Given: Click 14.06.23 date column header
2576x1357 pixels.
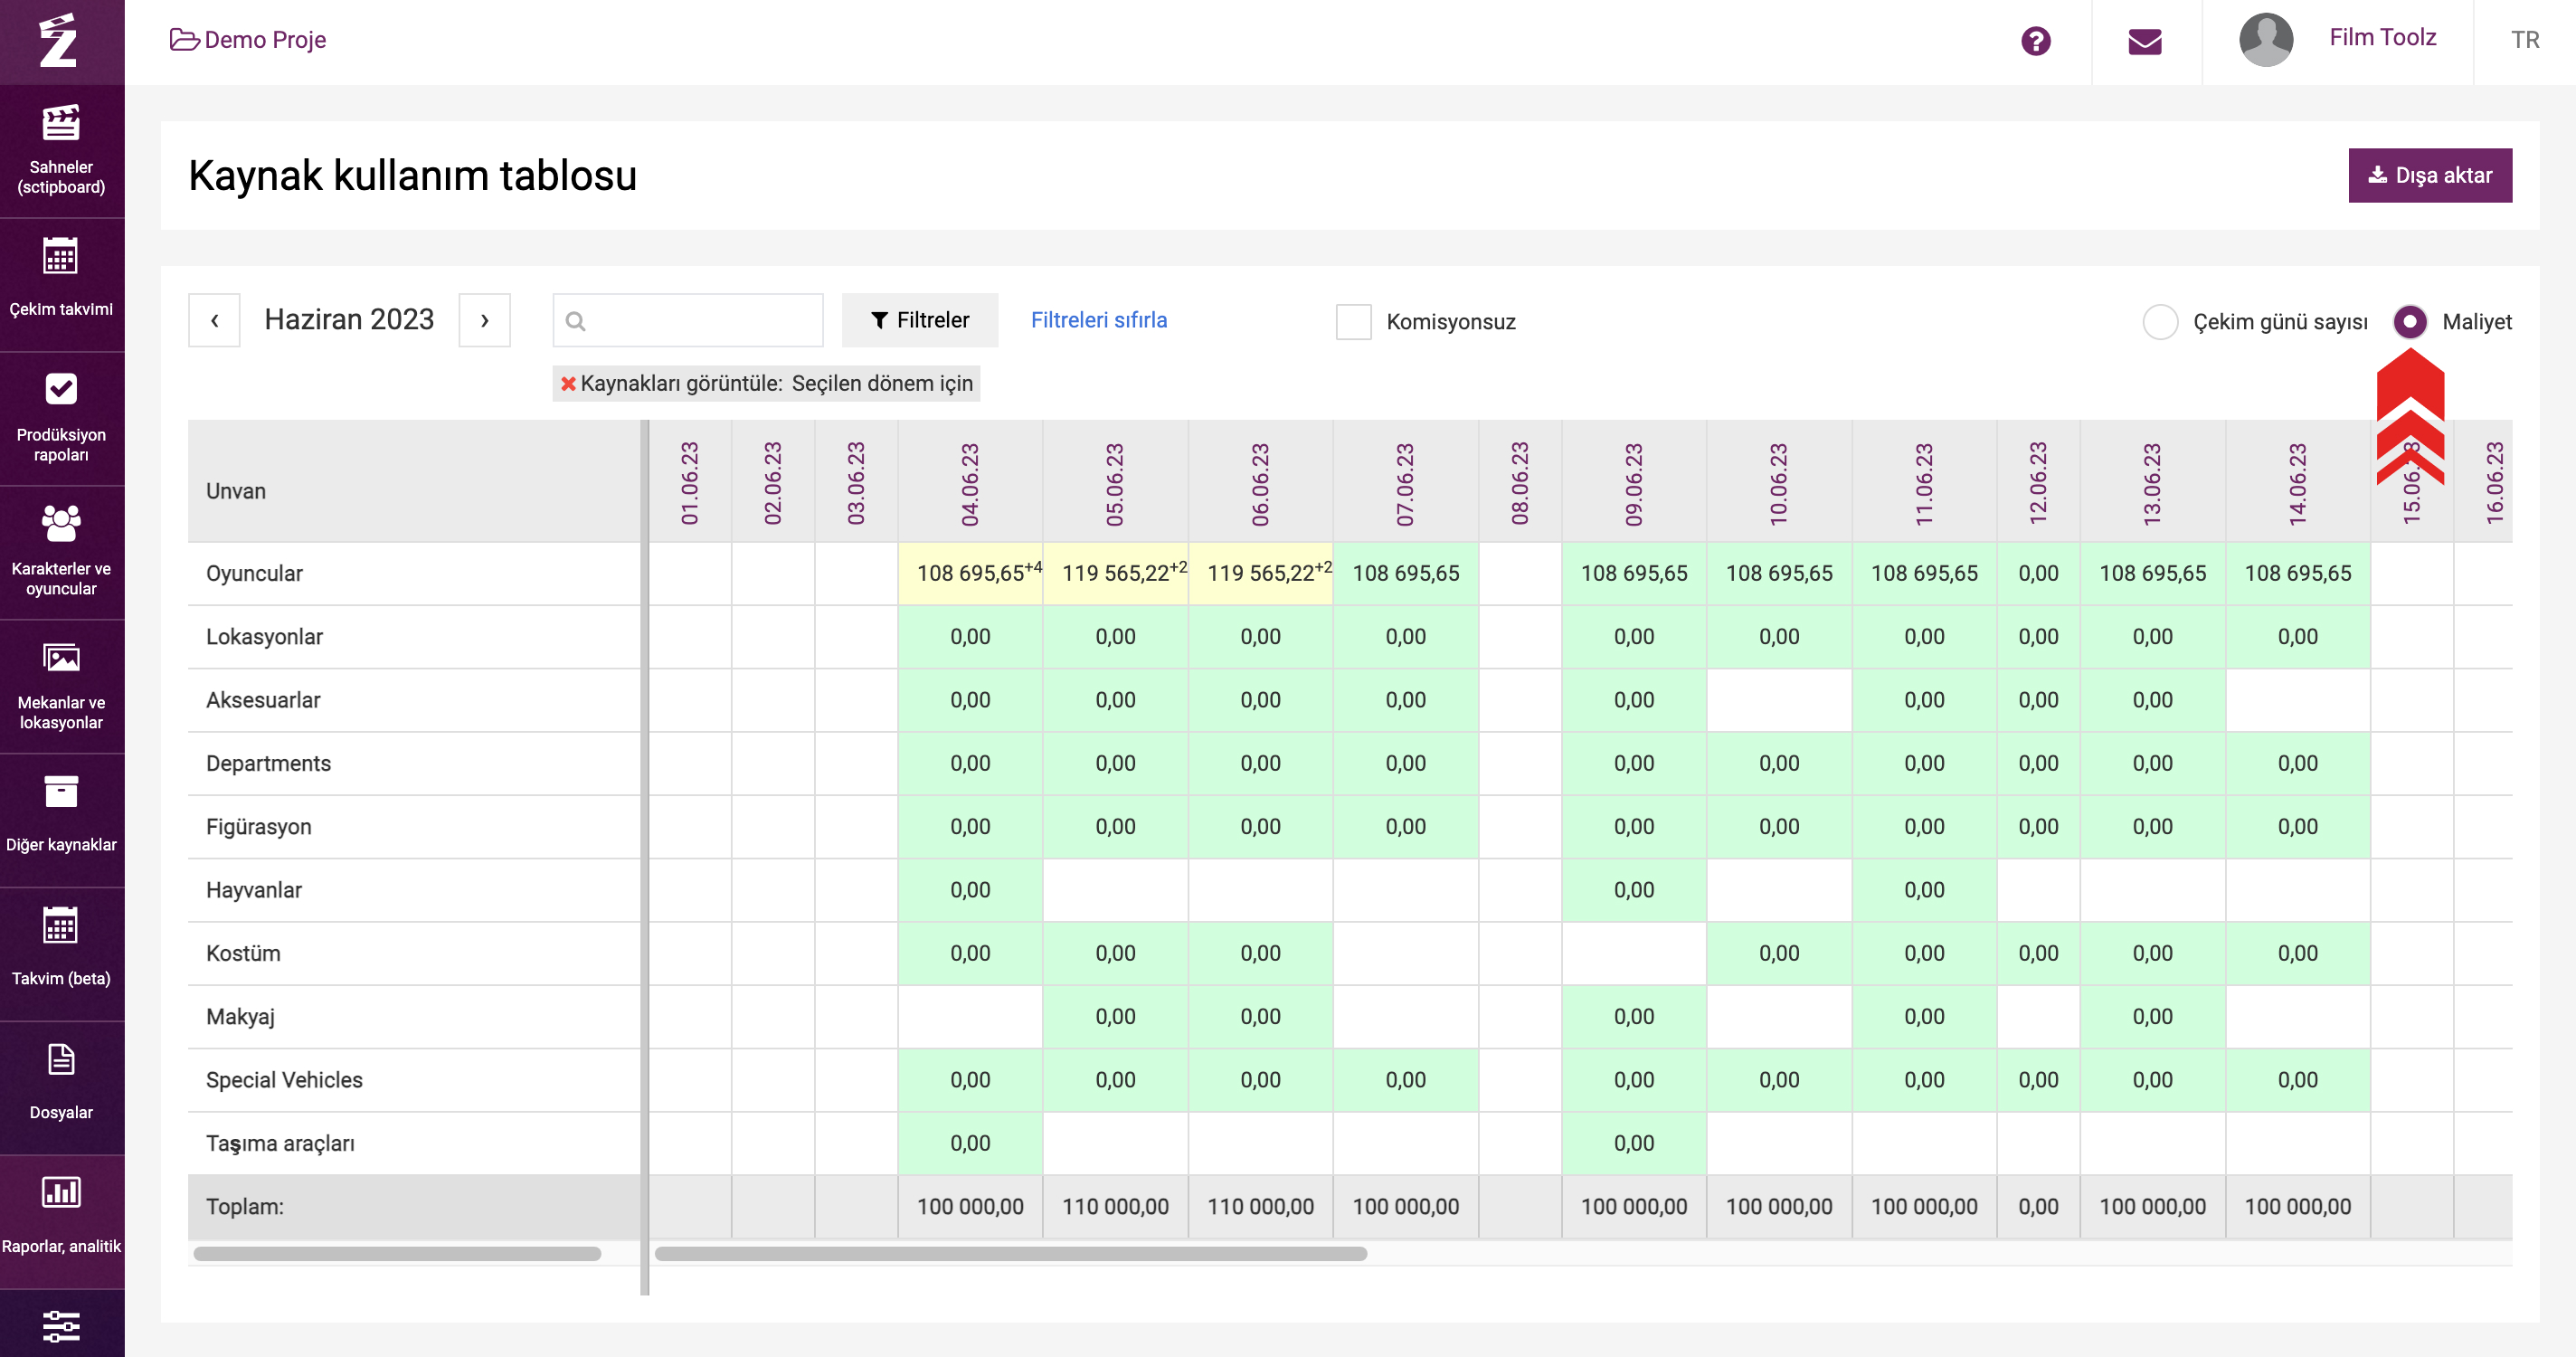Looking at the screenshot, I should (x=2298, y=484).
